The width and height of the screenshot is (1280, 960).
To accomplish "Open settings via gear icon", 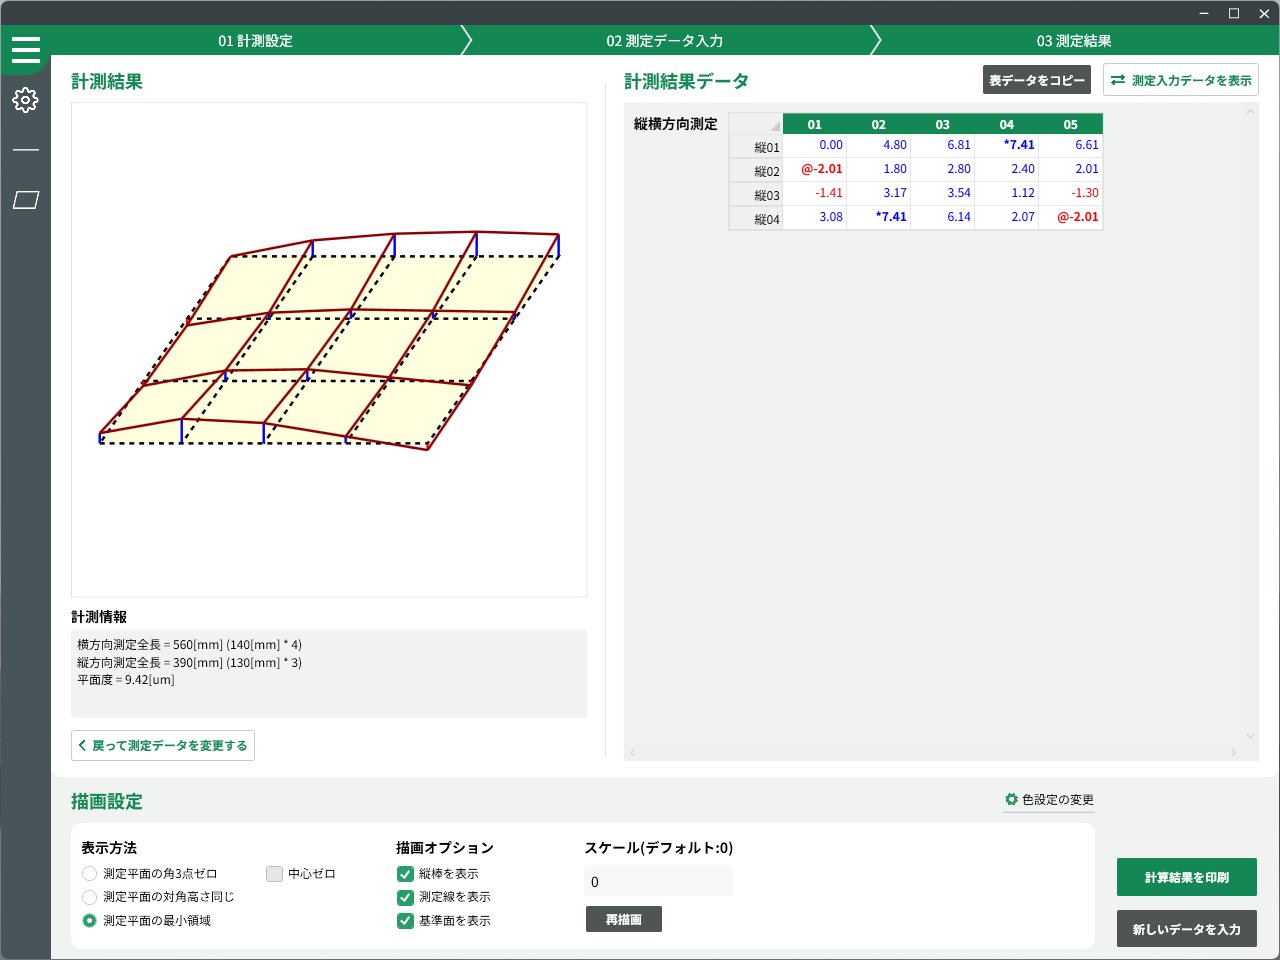I will [x=26, y=100].
